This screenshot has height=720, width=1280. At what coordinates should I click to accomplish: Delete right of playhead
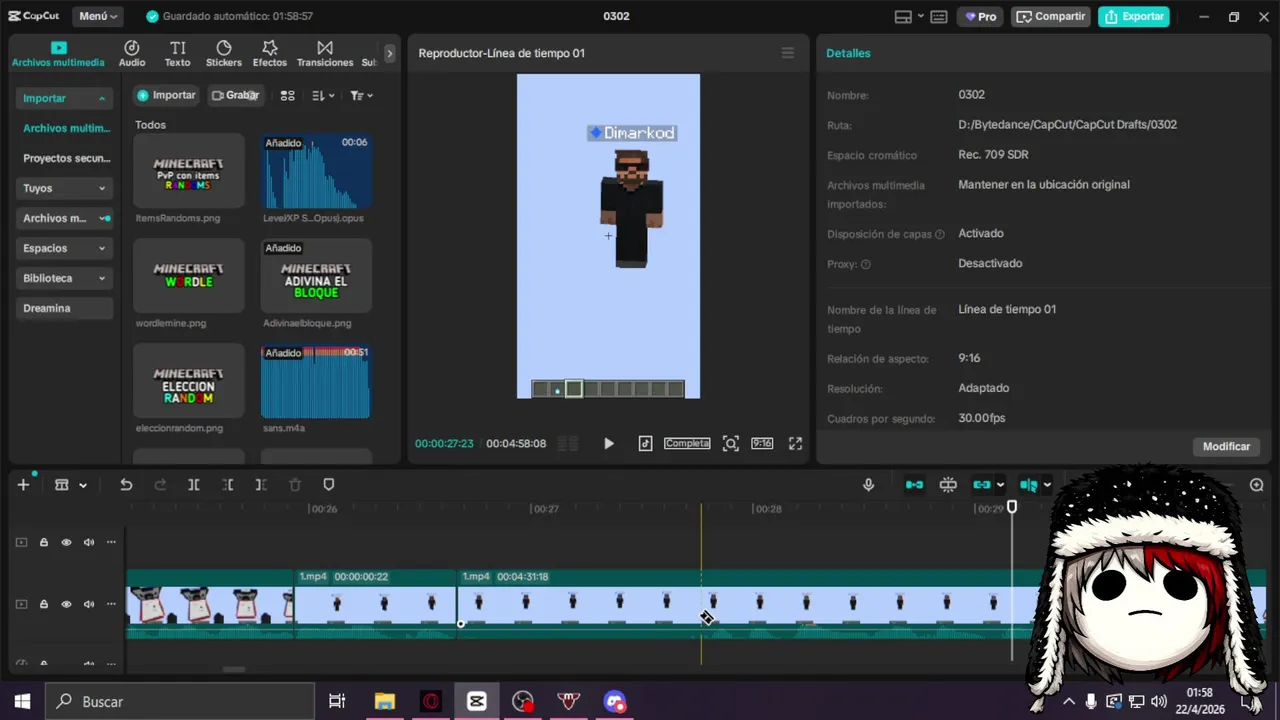click(261, 485)
